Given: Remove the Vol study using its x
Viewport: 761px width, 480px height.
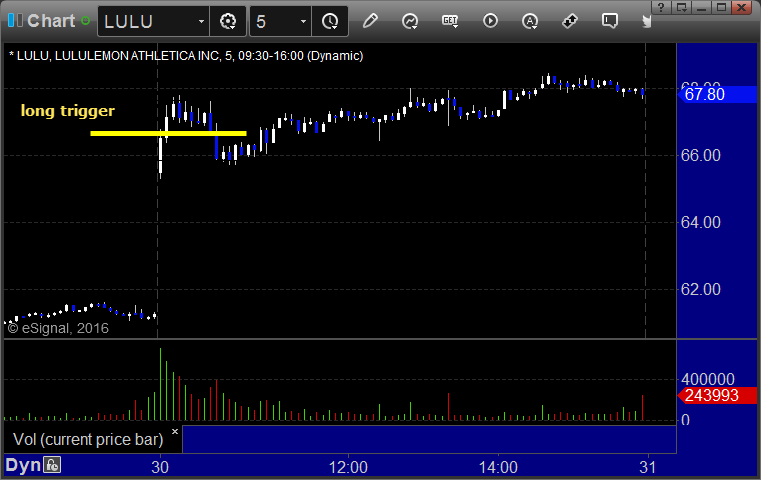Looking at the screenshot, I should tap(175, 431).
